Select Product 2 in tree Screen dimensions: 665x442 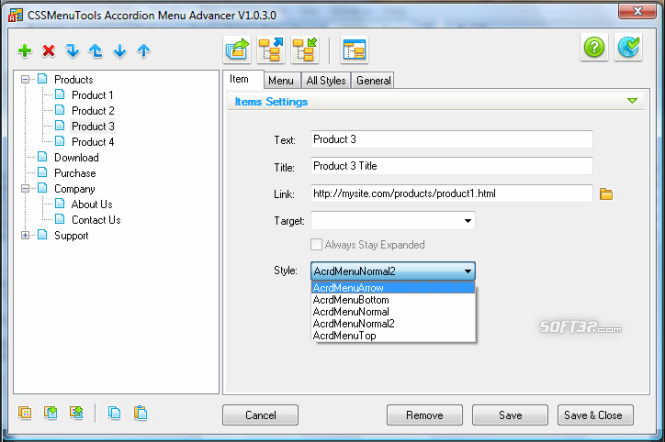tap(93, 111)
